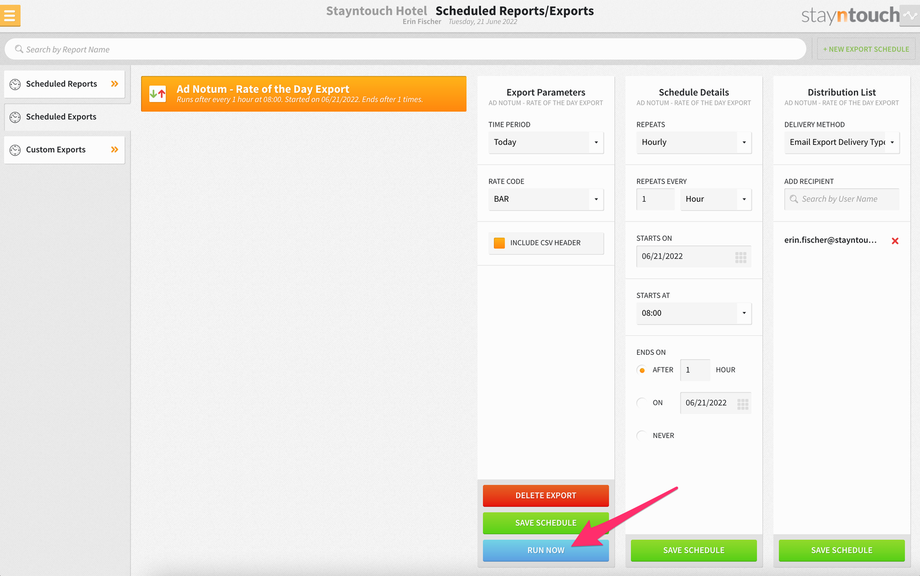Click the magnifier icon in recipient search

click(x=794, y=199)
